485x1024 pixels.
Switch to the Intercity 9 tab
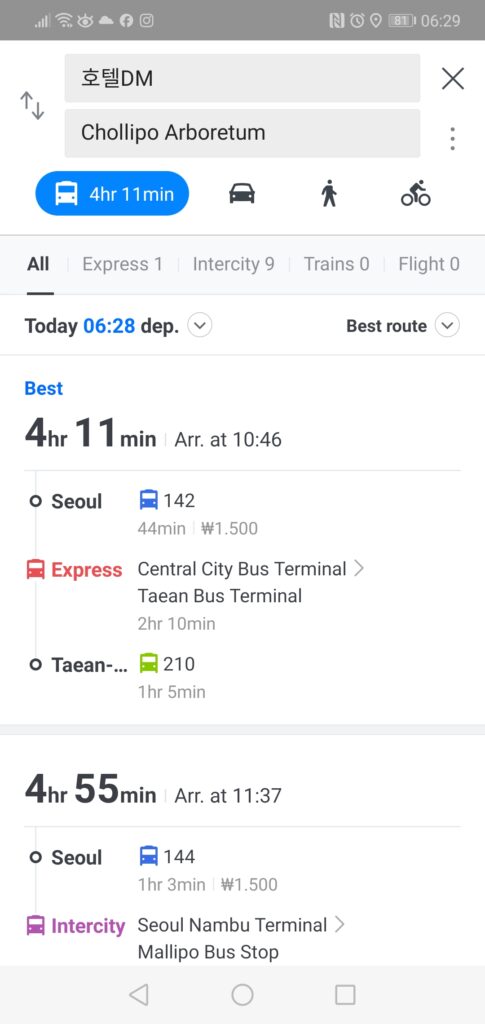[x=233, y=264]
